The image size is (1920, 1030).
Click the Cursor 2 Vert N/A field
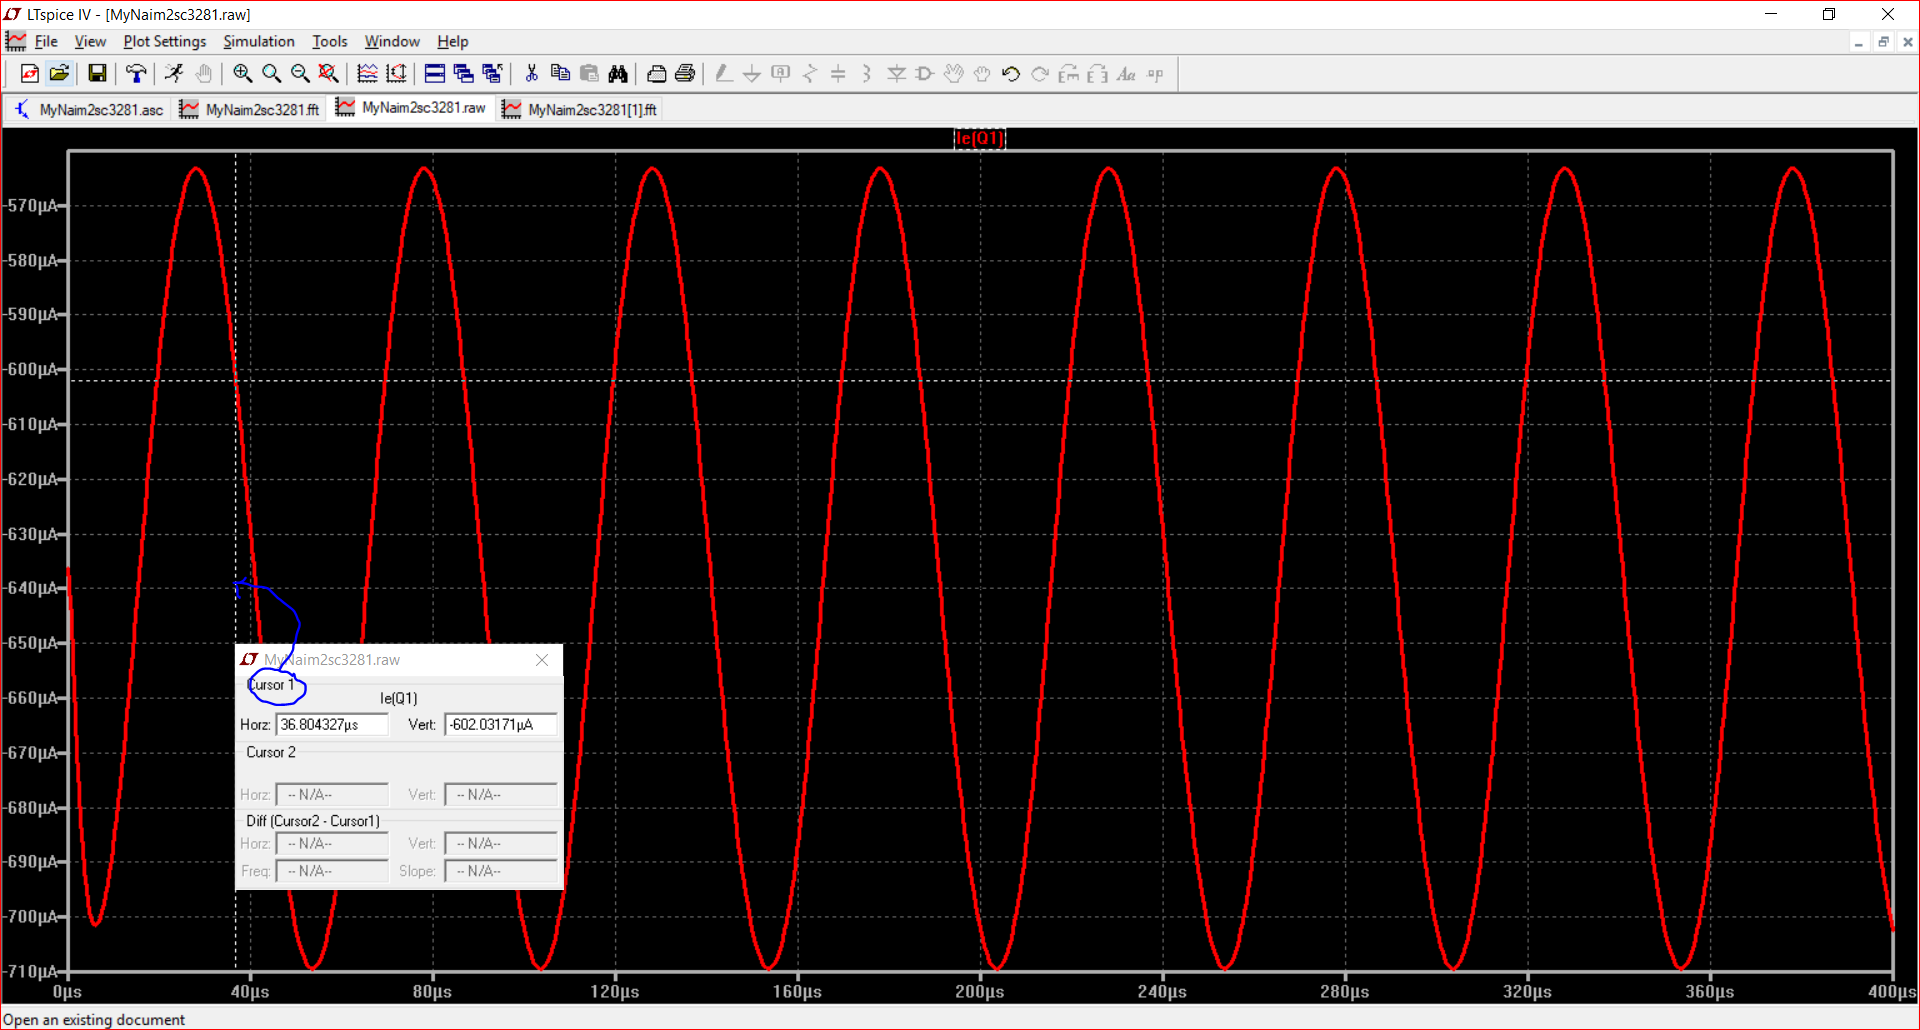[x=501, y=795]
